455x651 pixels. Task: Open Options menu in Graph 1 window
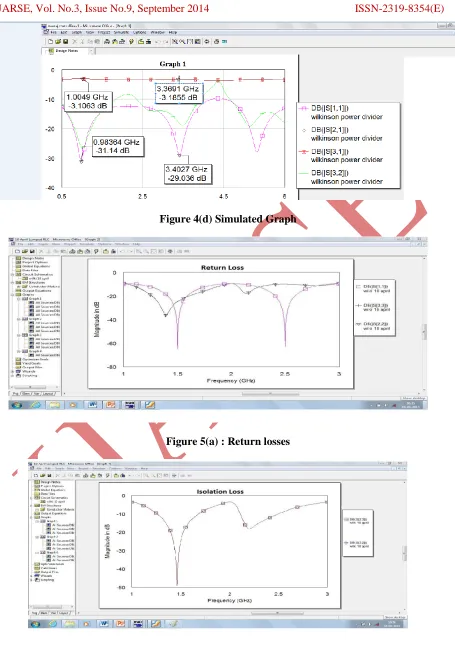[x=139, y=32]
